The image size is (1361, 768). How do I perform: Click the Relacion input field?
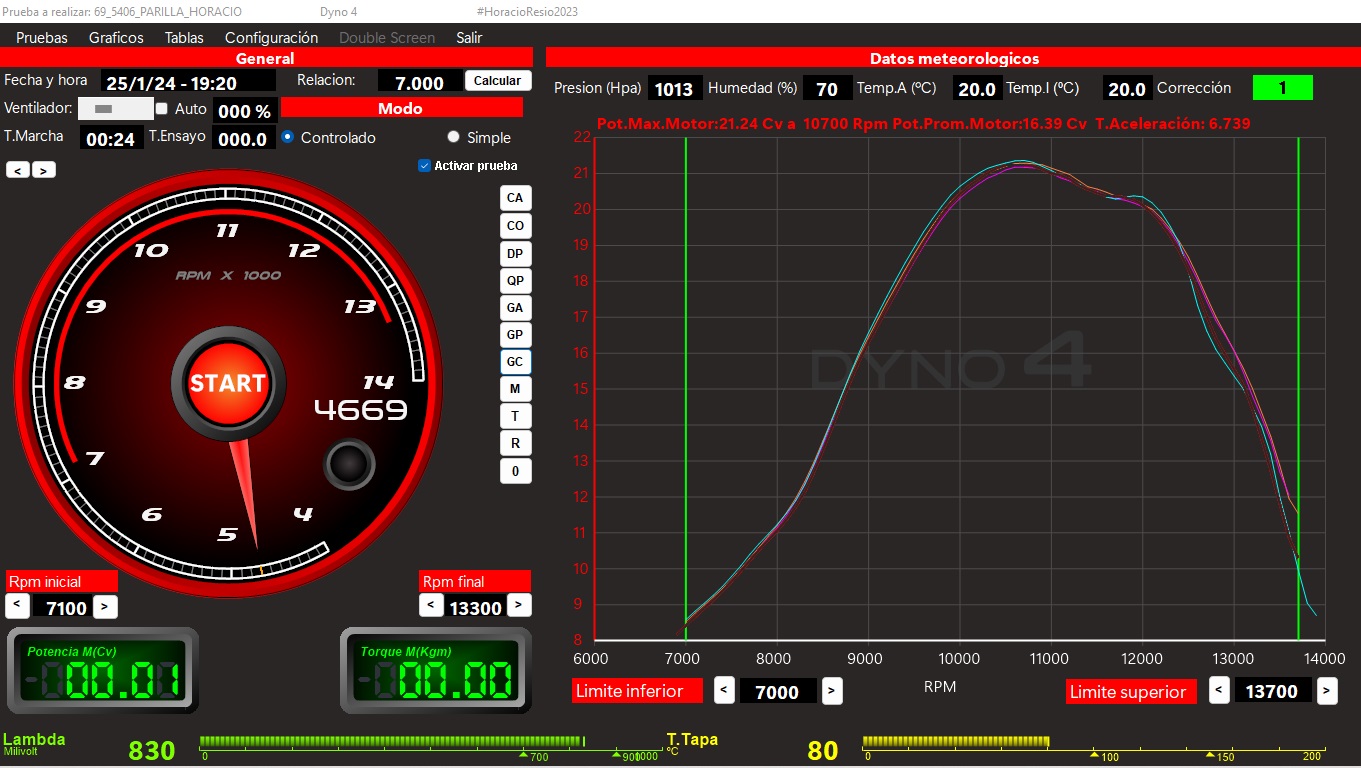tap(420, 82)
